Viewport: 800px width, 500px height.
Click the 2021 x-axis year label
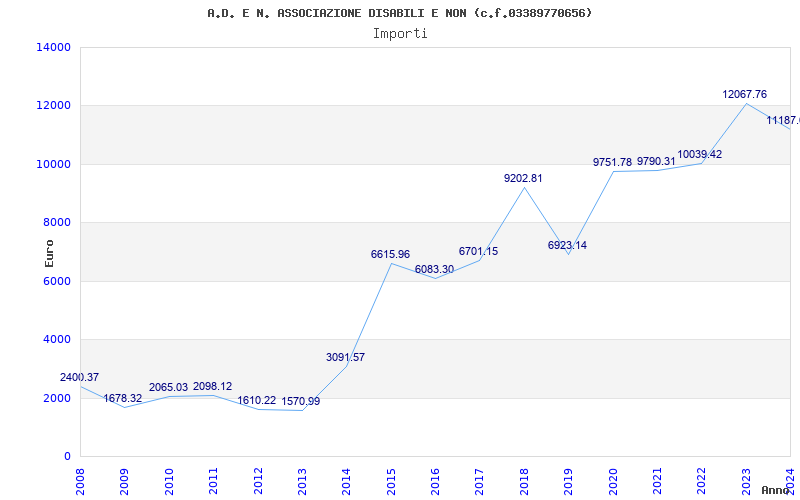pos(657,481)
